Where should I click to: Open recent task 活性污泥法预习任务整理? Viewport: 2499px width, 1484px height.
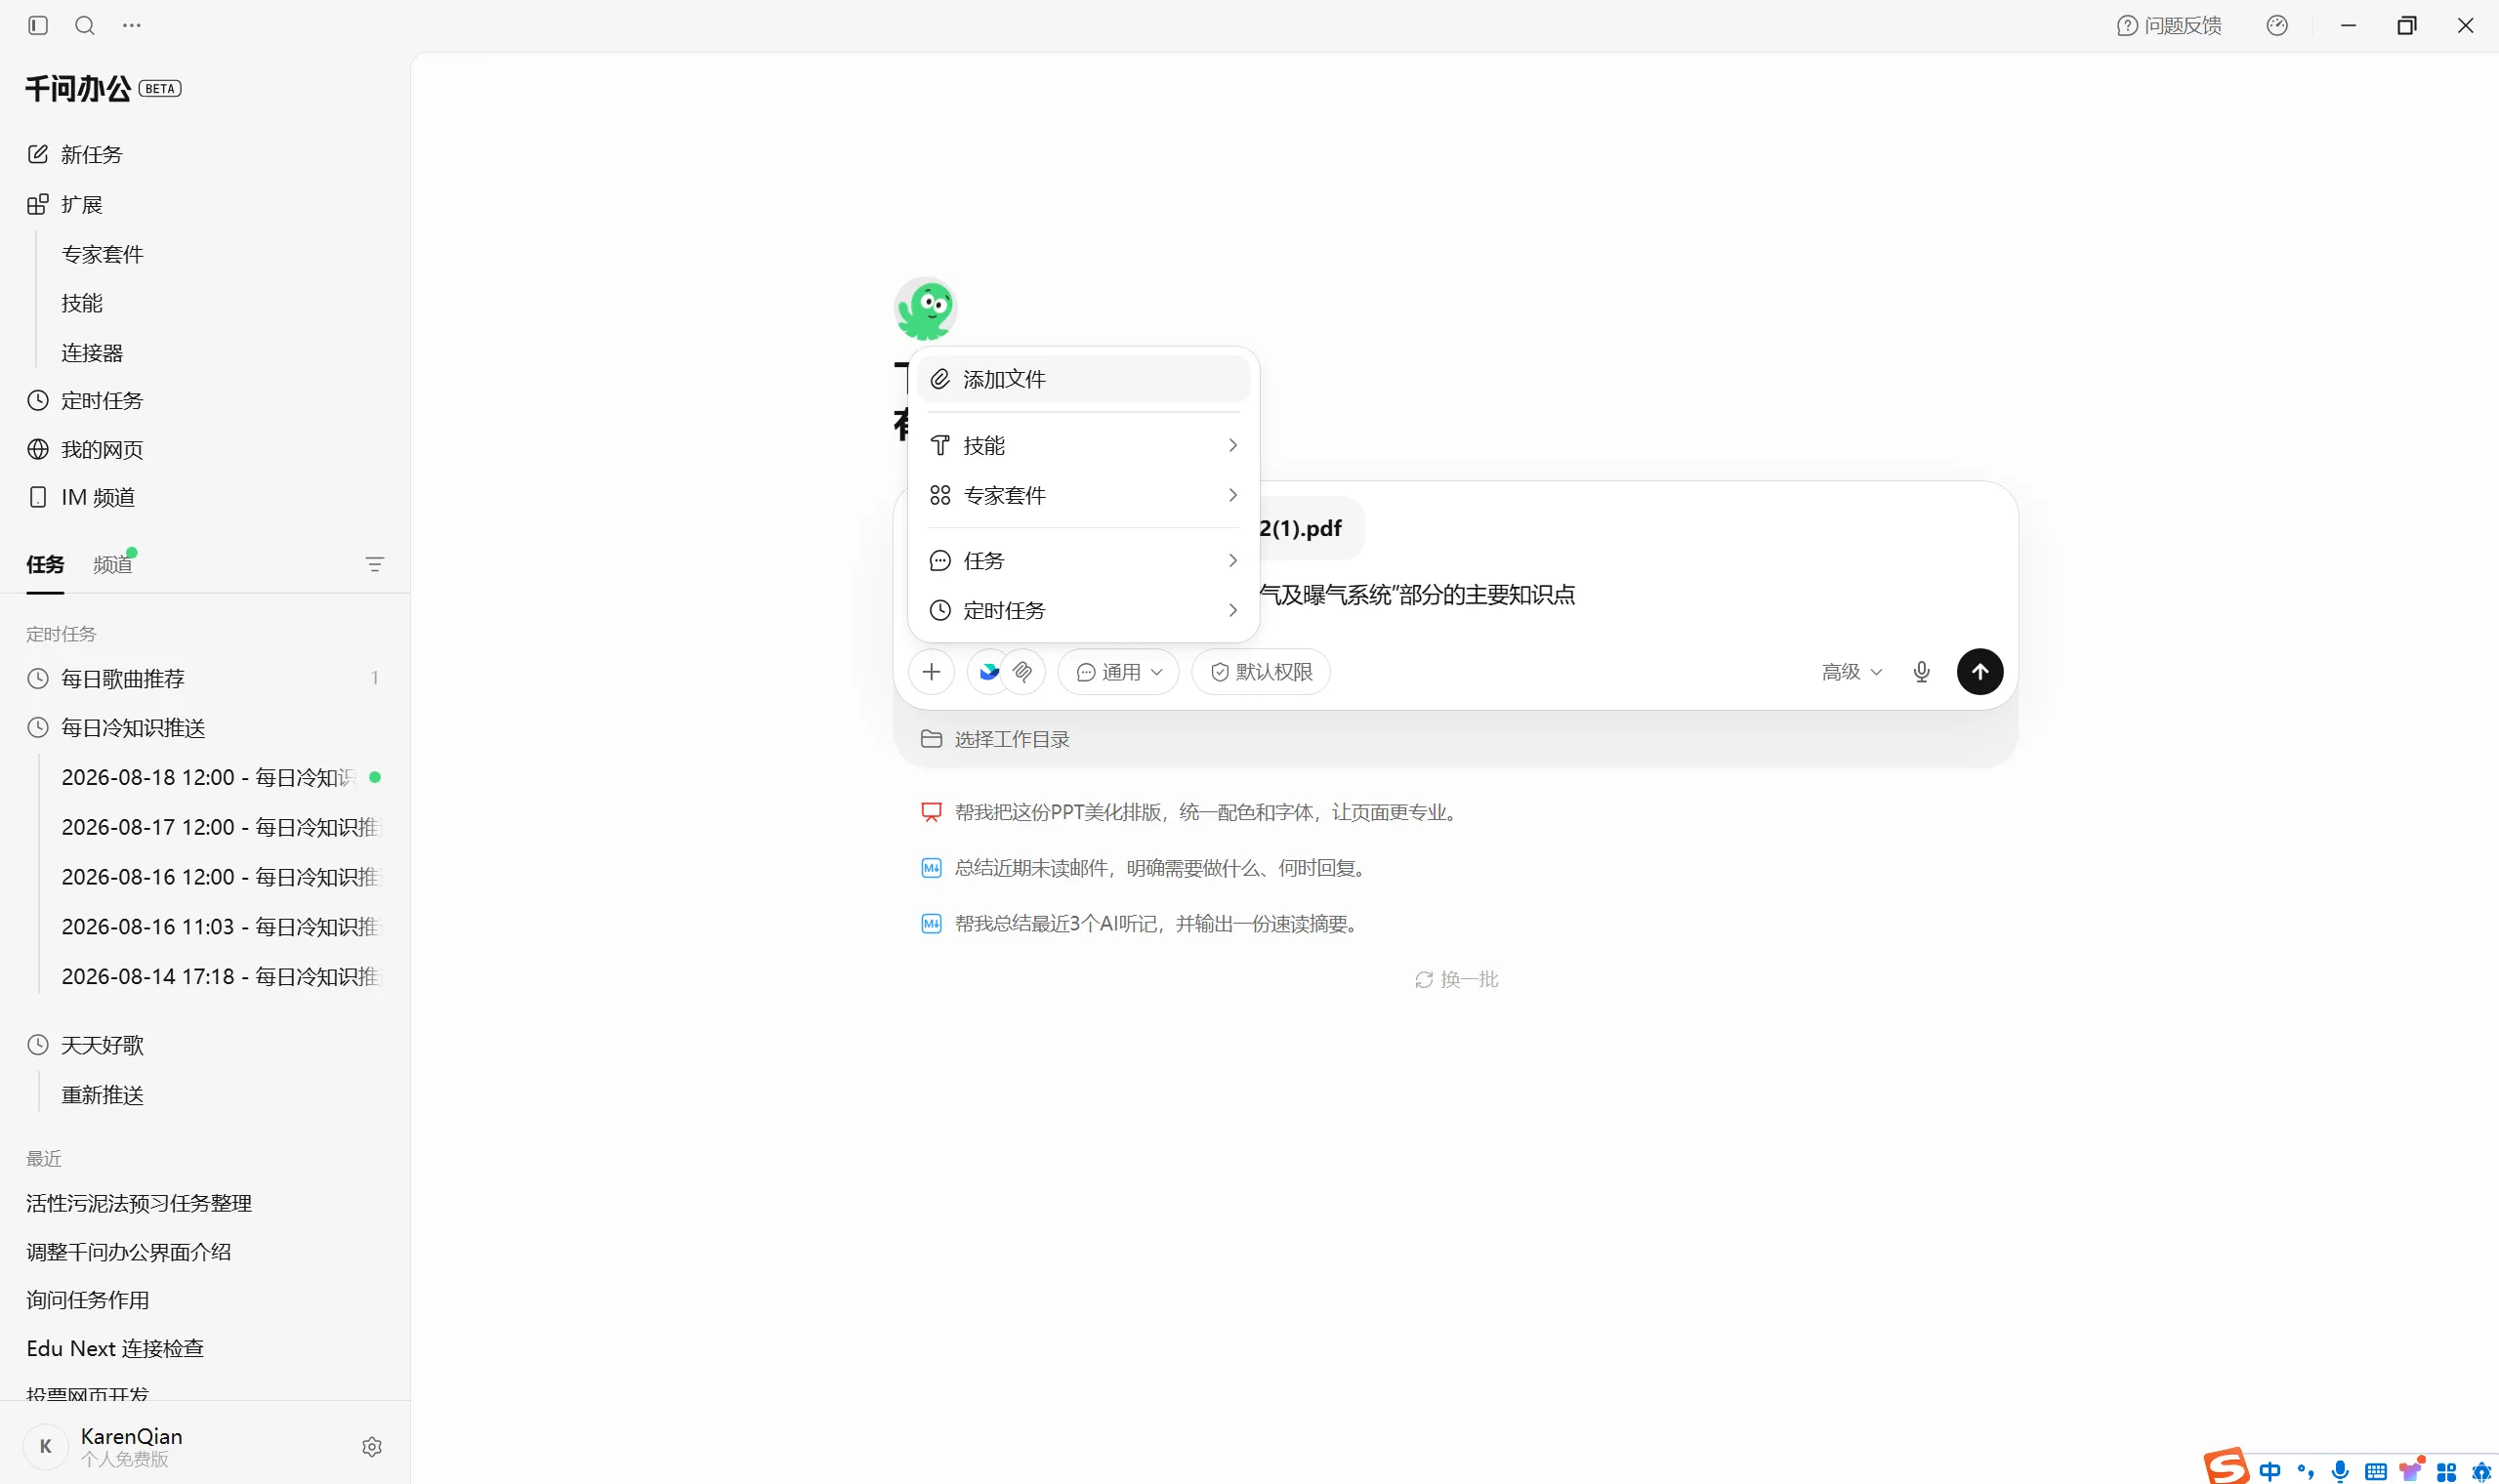click(x=139, y=1203)
